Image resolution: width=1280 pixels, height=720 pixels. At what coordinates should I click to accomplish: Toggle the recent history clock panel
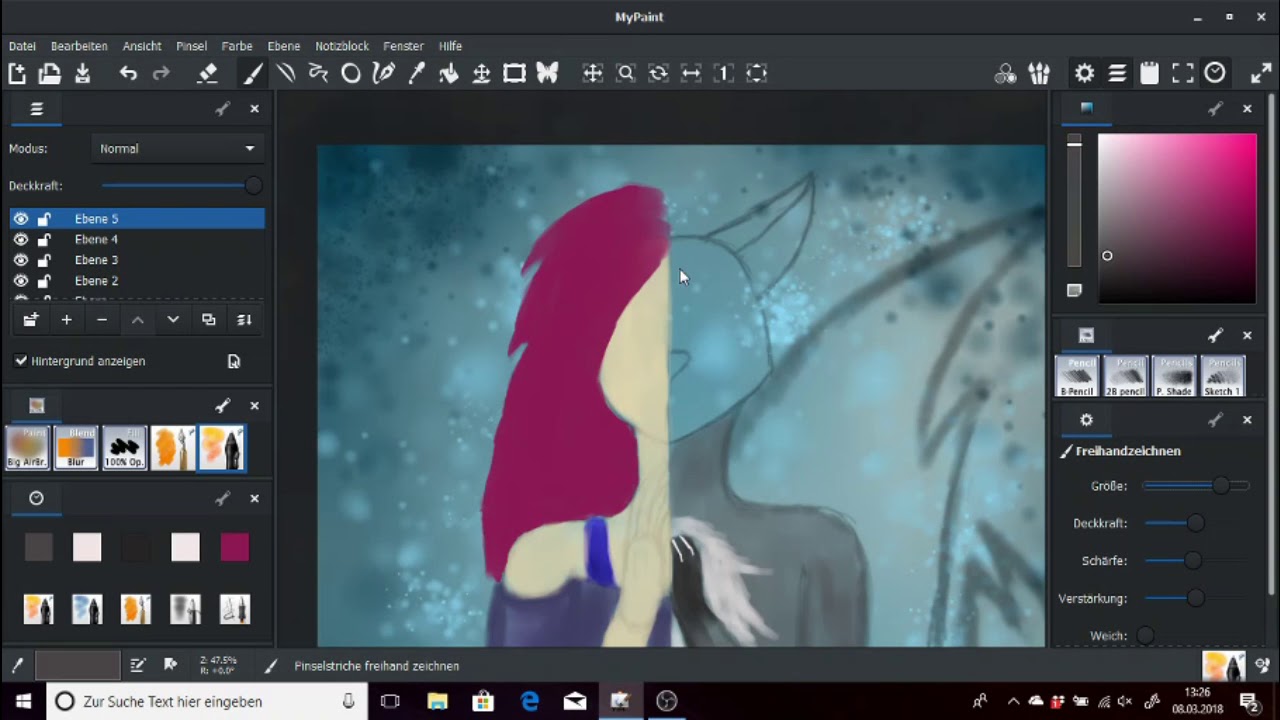[1215, 73]
